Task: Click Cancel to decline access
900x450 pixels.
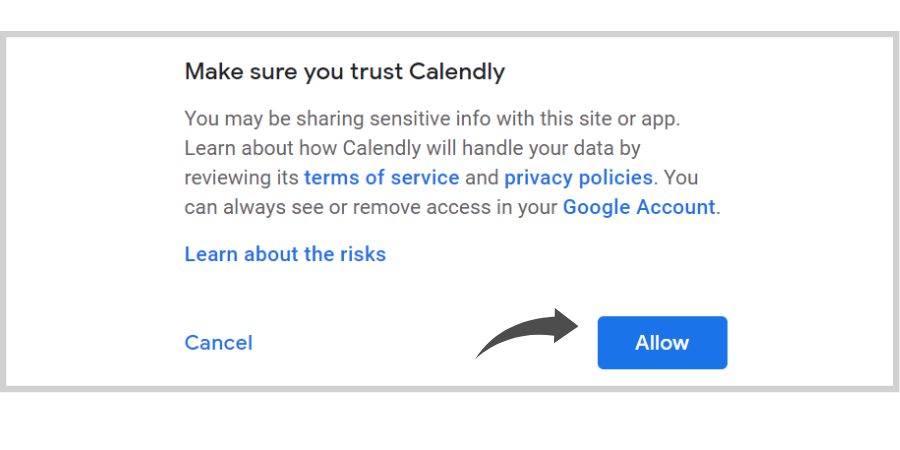Action: [x=218, y=343]
